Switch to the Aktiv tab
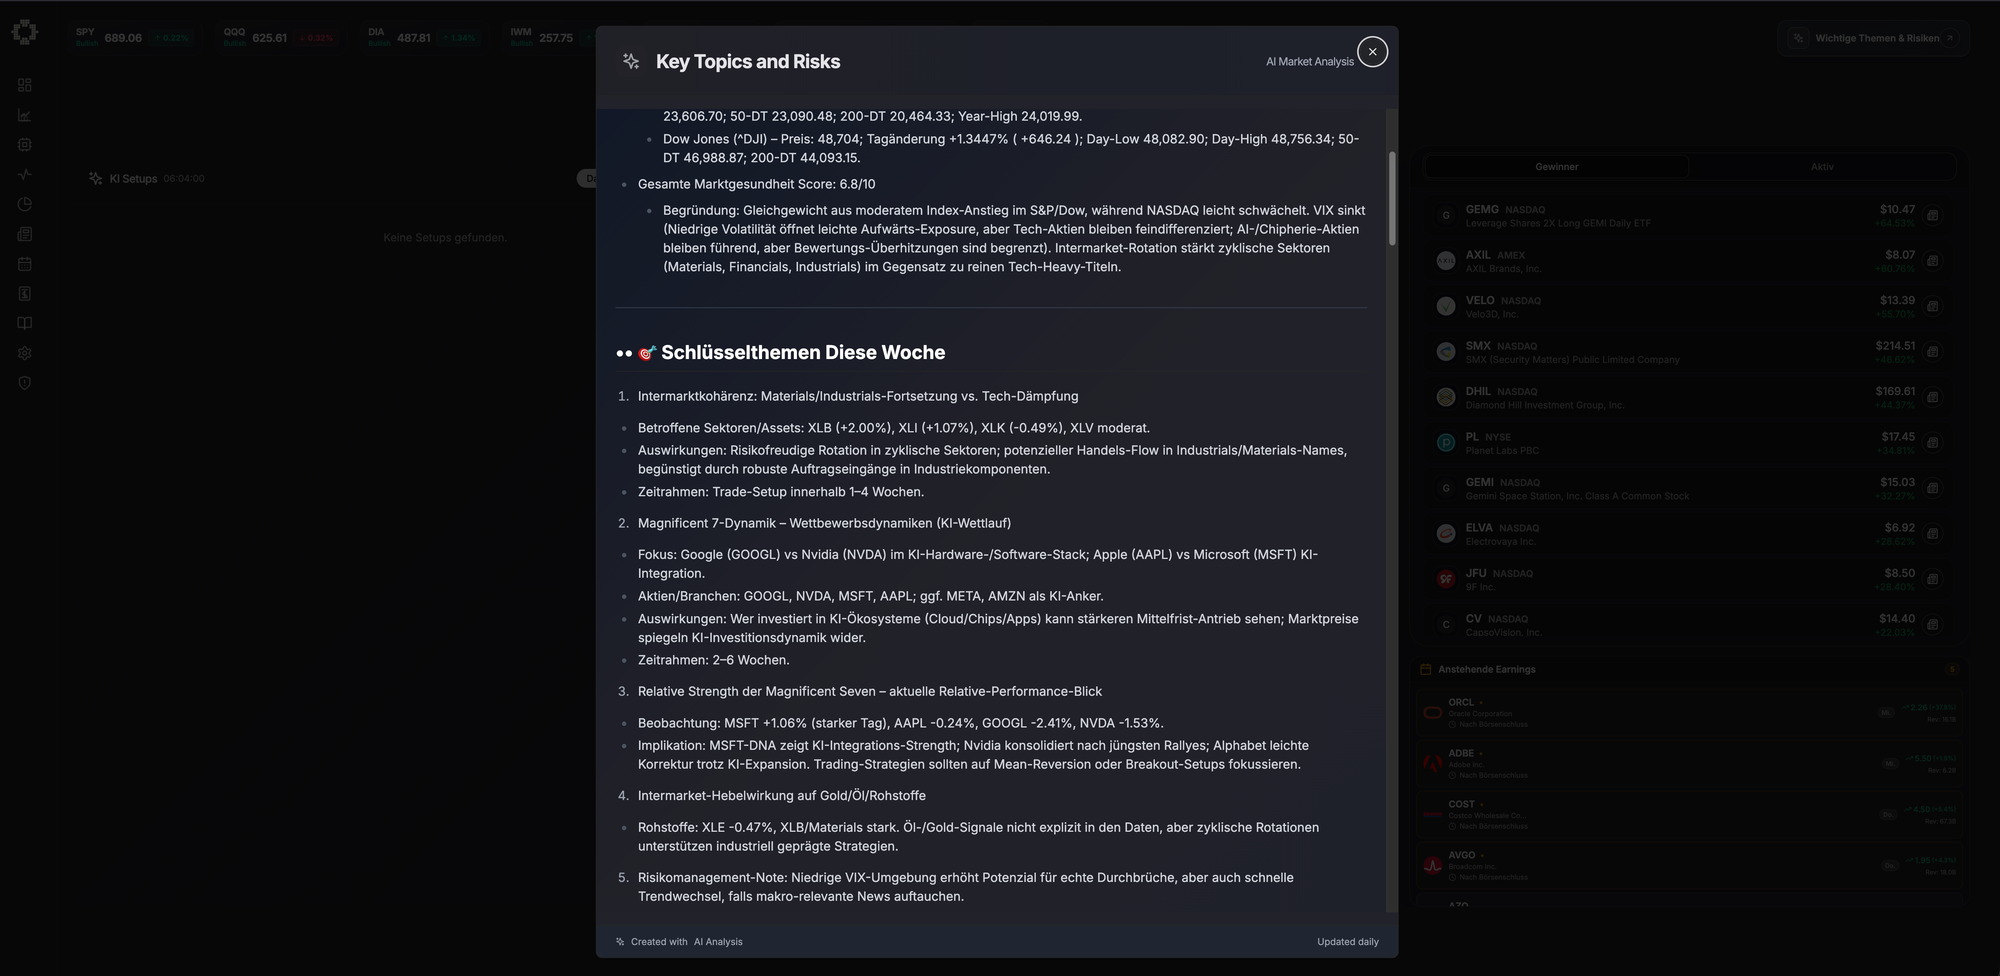The height and width of the screenshot is (976, 2000). [1821, 167]
